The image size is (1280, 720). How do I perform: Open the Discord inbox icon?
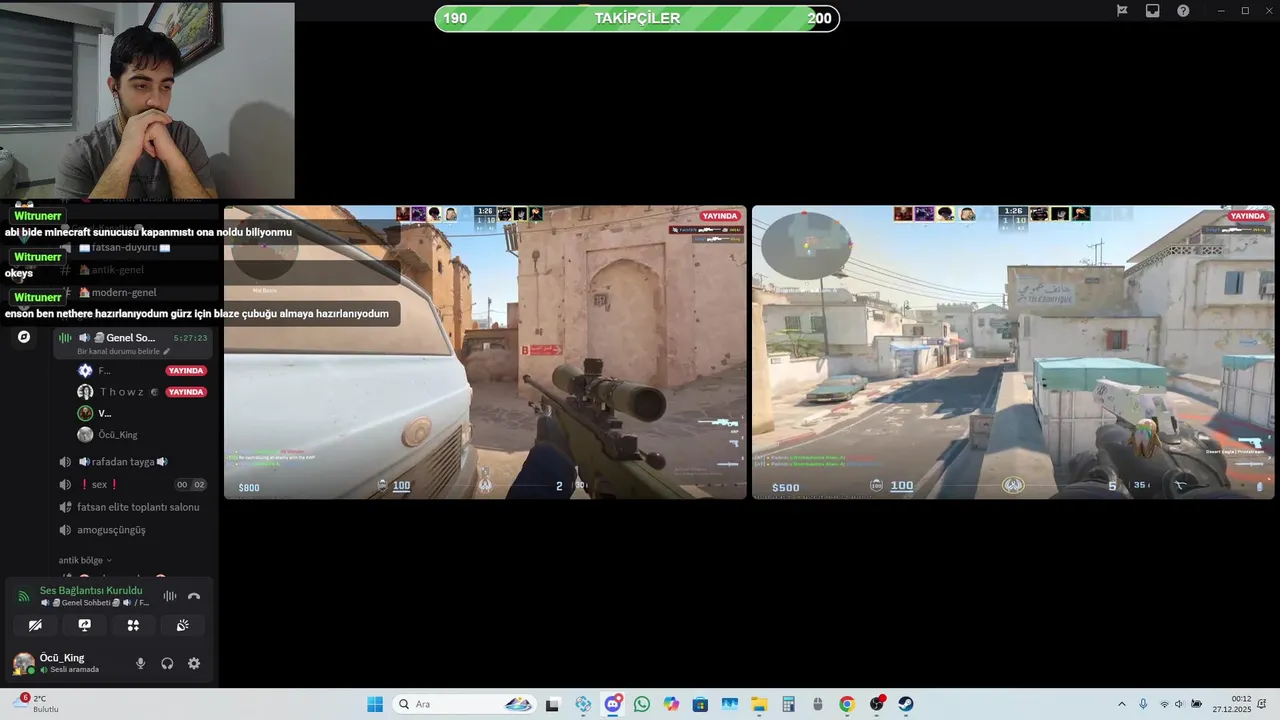pos(1153,11)
